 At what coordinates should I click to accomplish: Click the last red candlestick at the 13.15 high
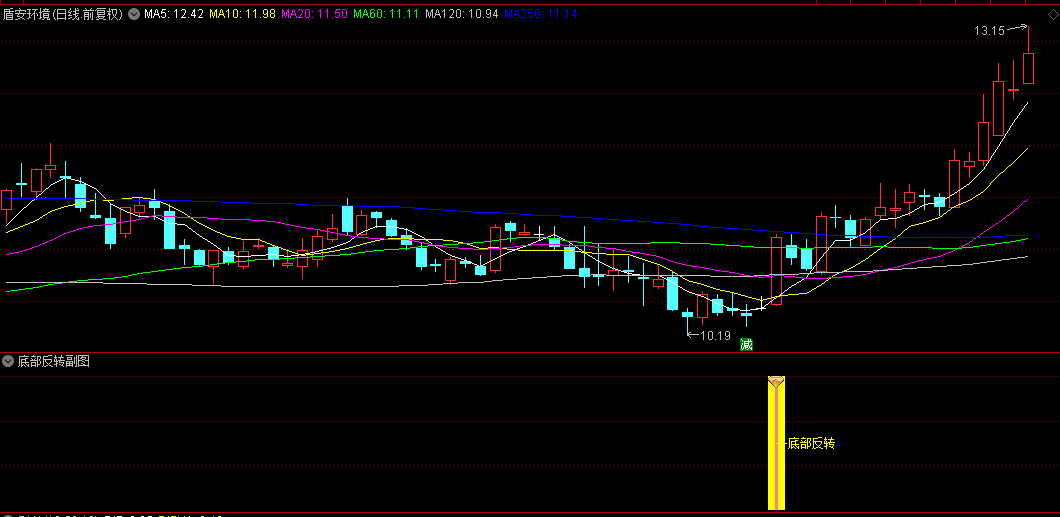pos(1028,68)
